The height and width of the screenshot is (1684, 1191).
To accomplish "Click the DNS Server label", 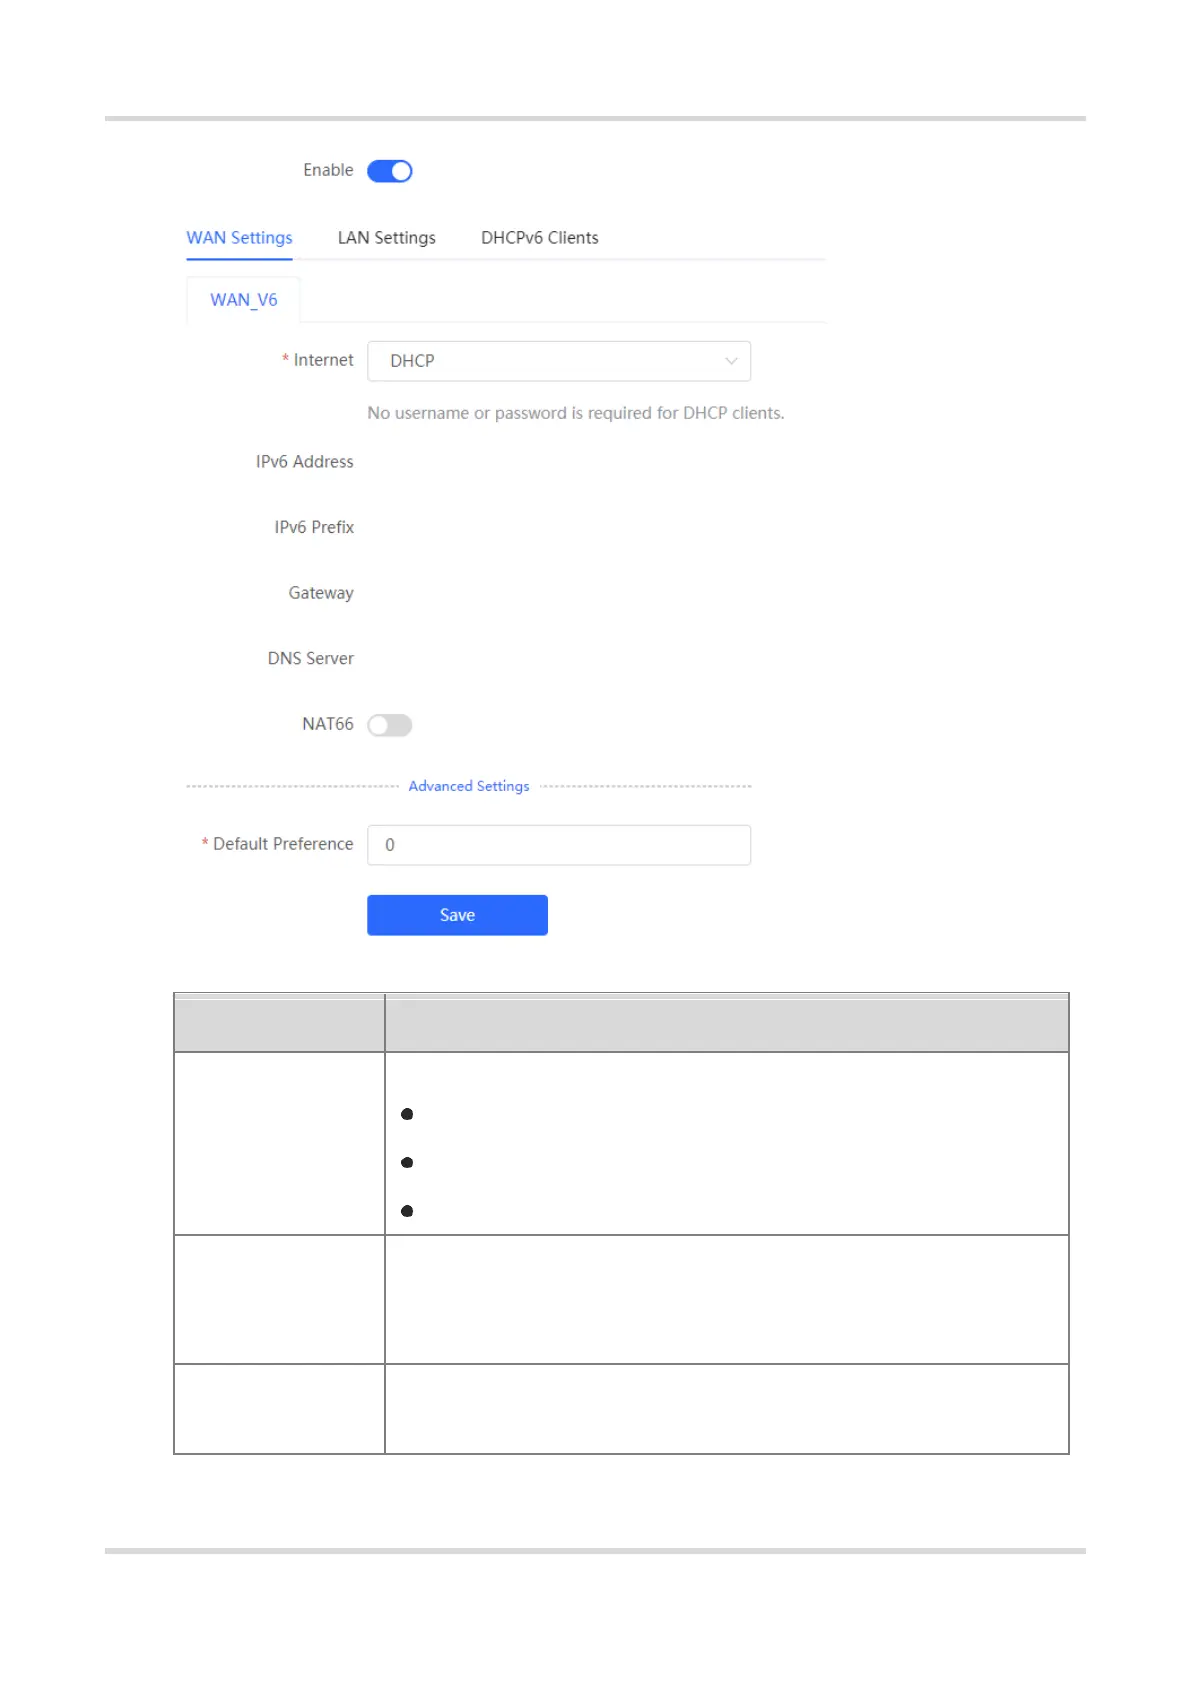I will (310, 658).
